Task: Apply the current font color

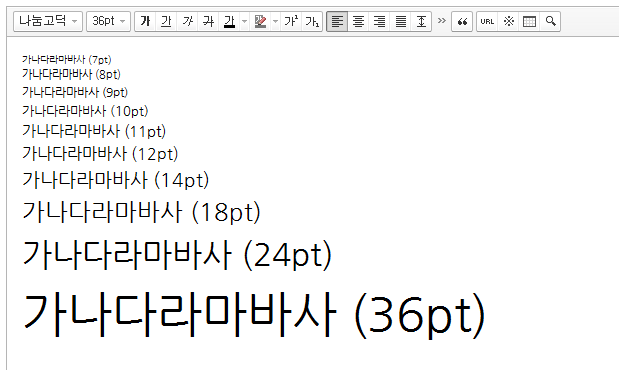Action: coord(229,21)
